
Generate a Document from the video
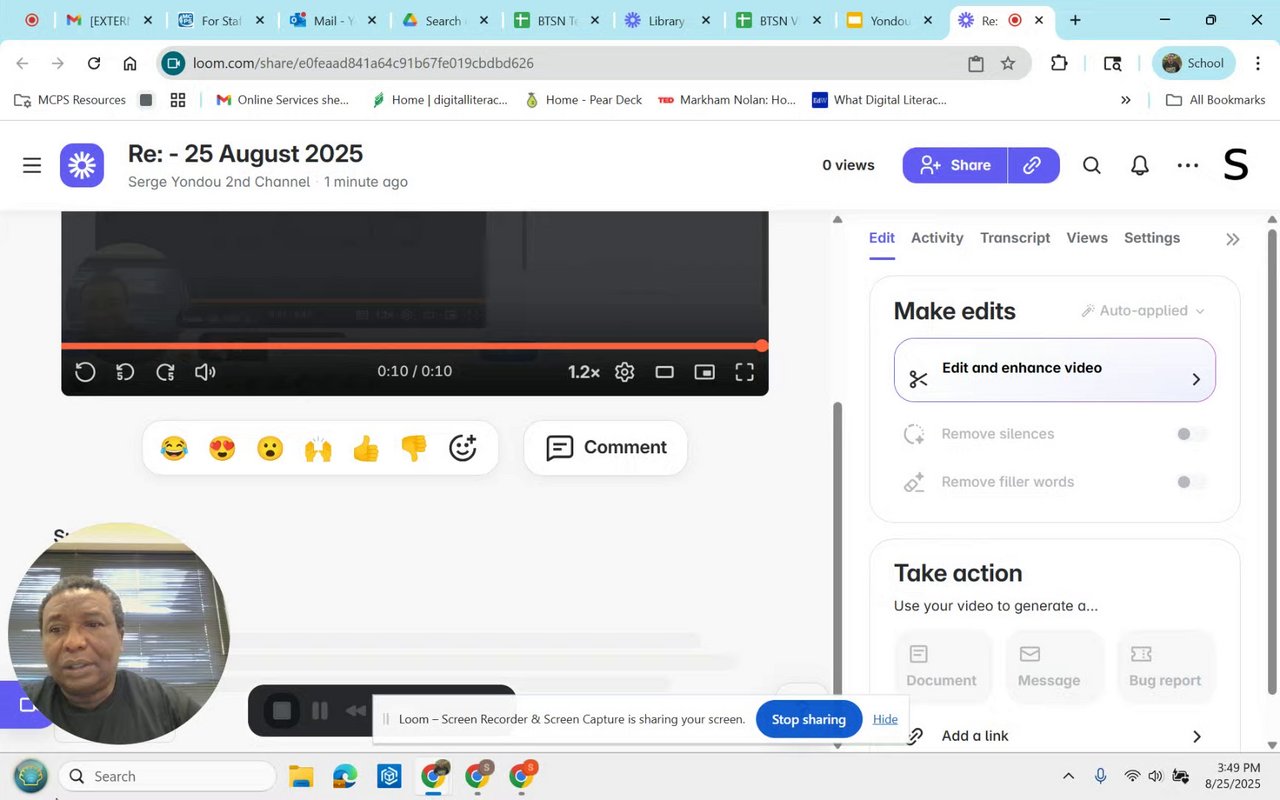click(x=941, y=666)
